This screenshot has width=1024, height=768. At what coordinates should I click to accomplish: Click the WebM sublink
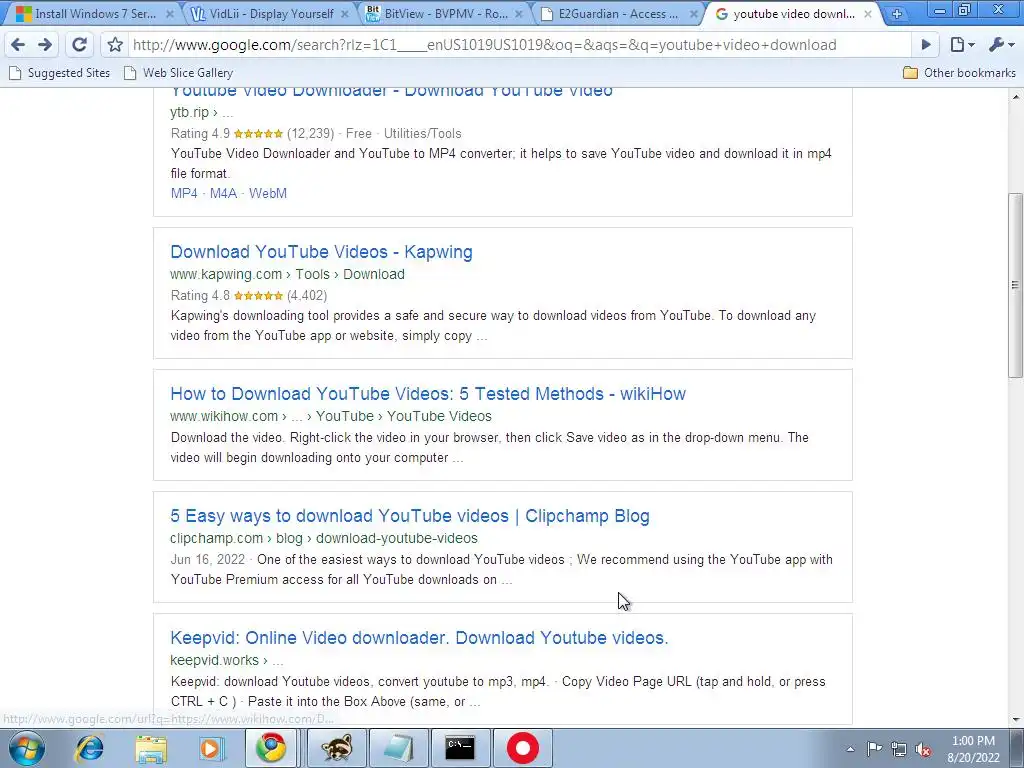(268, 193)
